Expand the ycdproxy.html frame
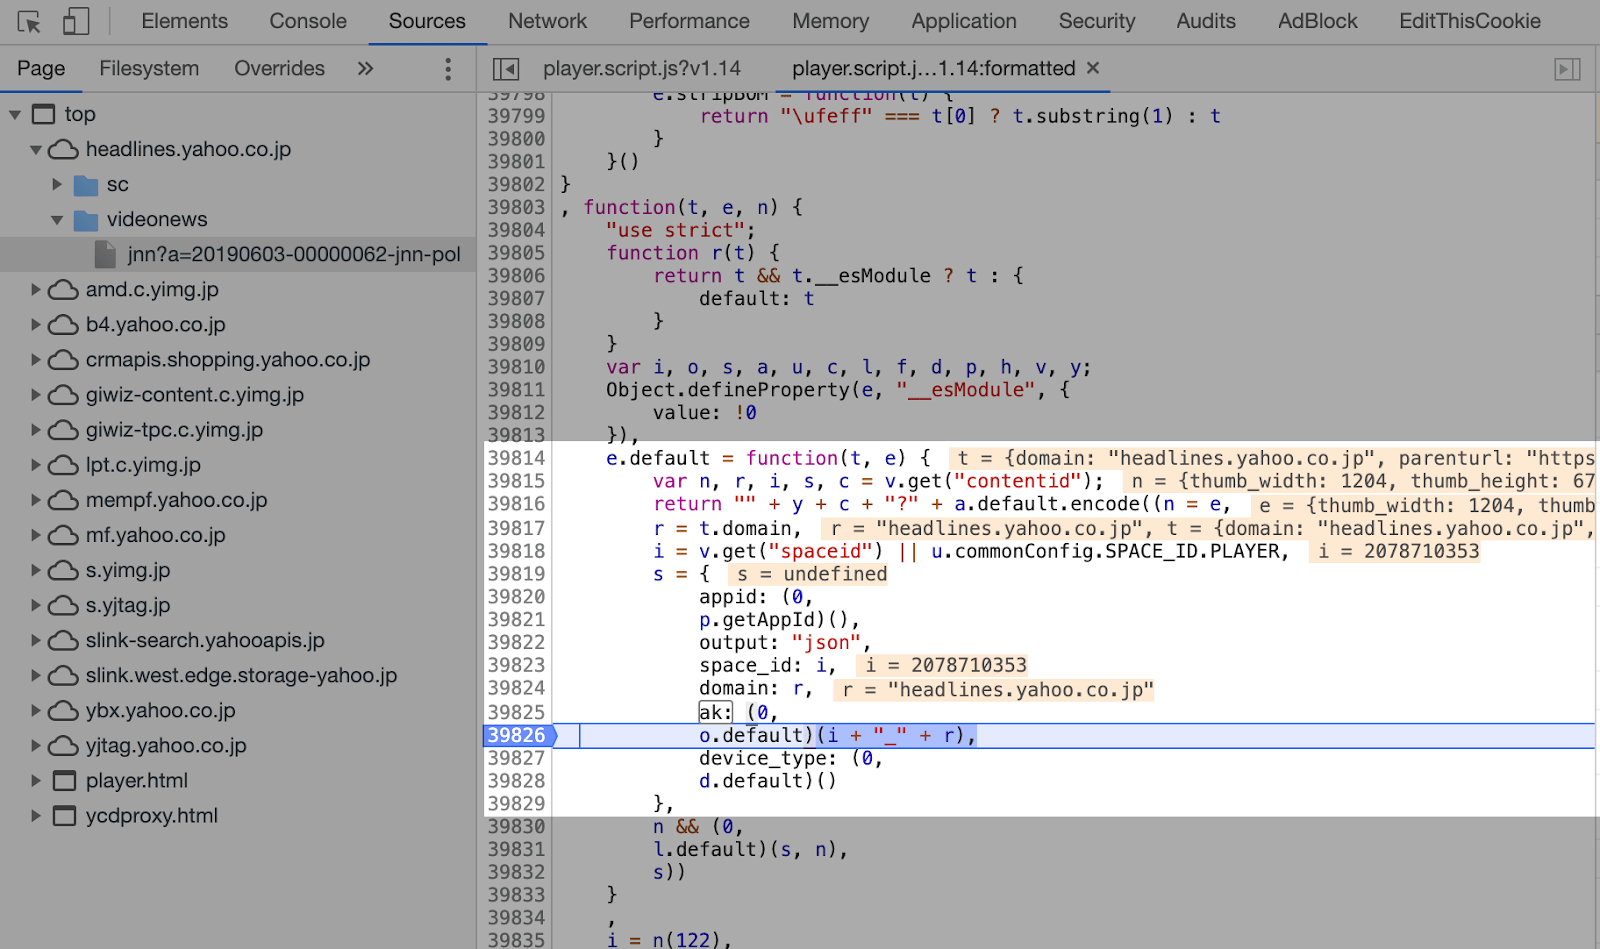1600x949 pixels. [x=36, y=815]
